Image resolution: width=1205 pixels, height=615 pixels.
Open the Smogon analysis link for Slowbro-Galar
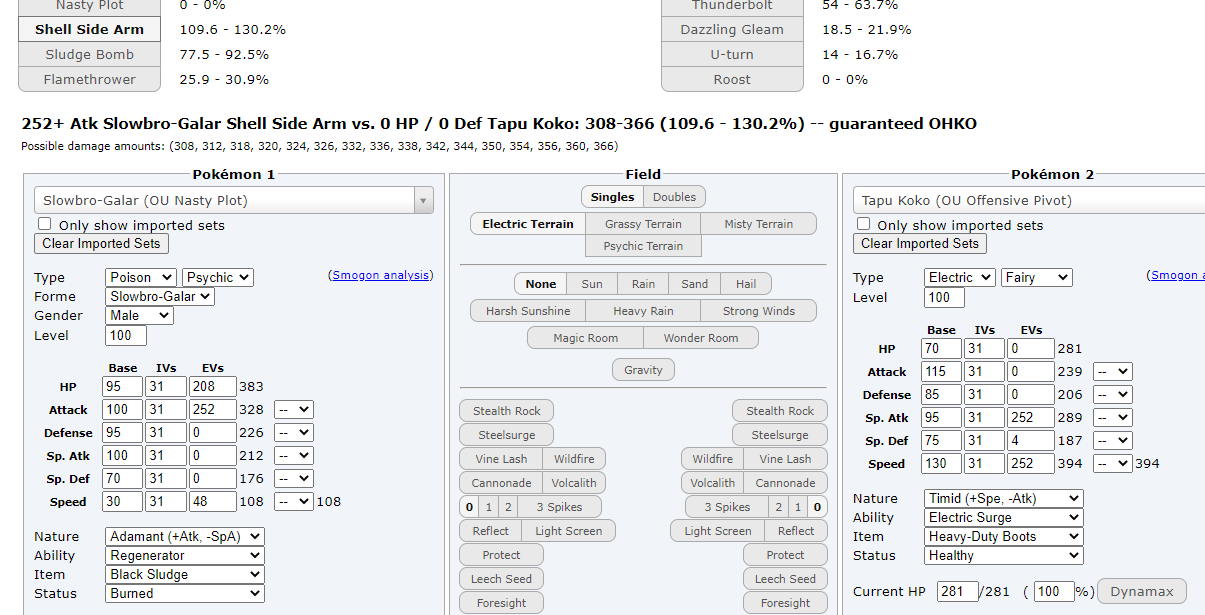click(380, 275)
